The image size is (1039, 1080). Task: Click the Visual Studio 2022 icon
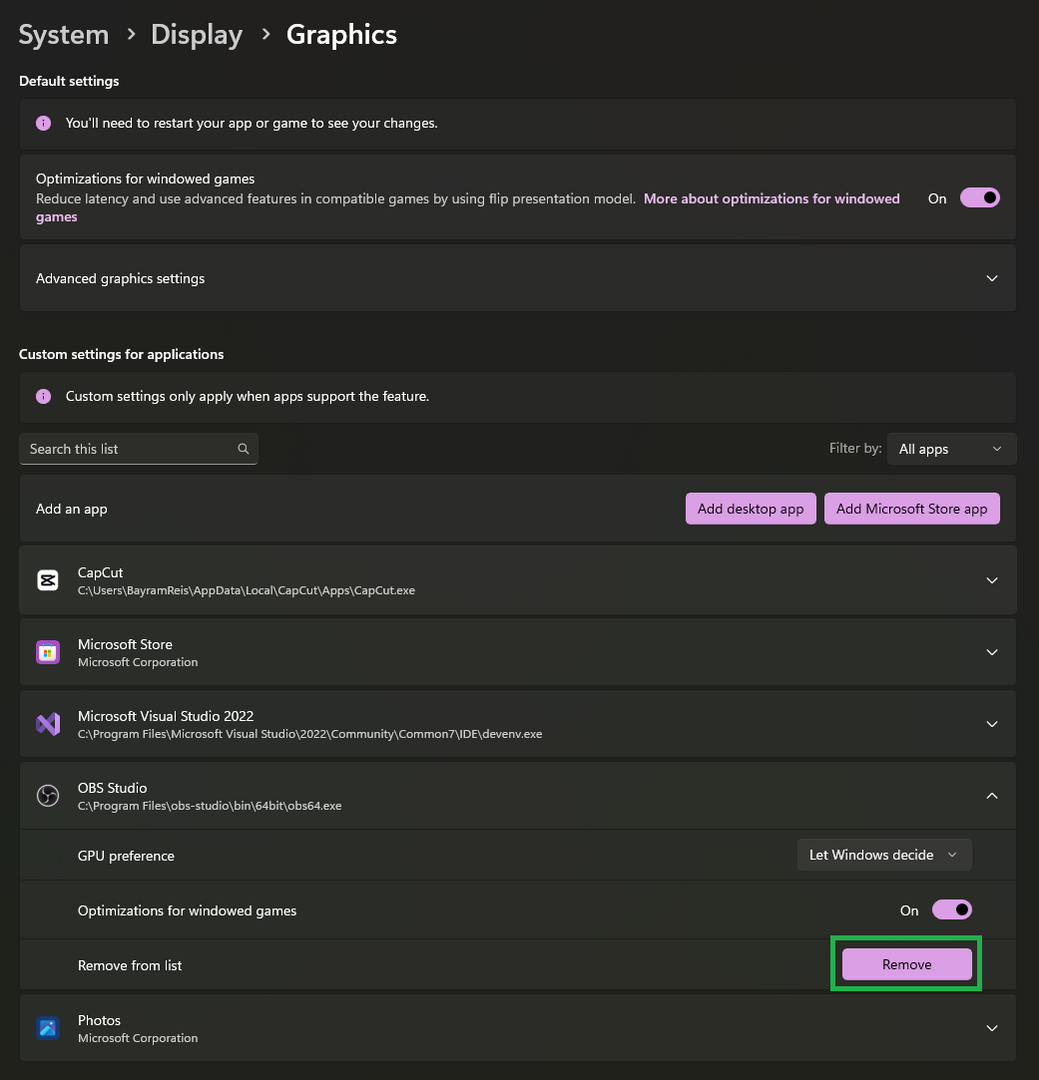tap(48, 724)
